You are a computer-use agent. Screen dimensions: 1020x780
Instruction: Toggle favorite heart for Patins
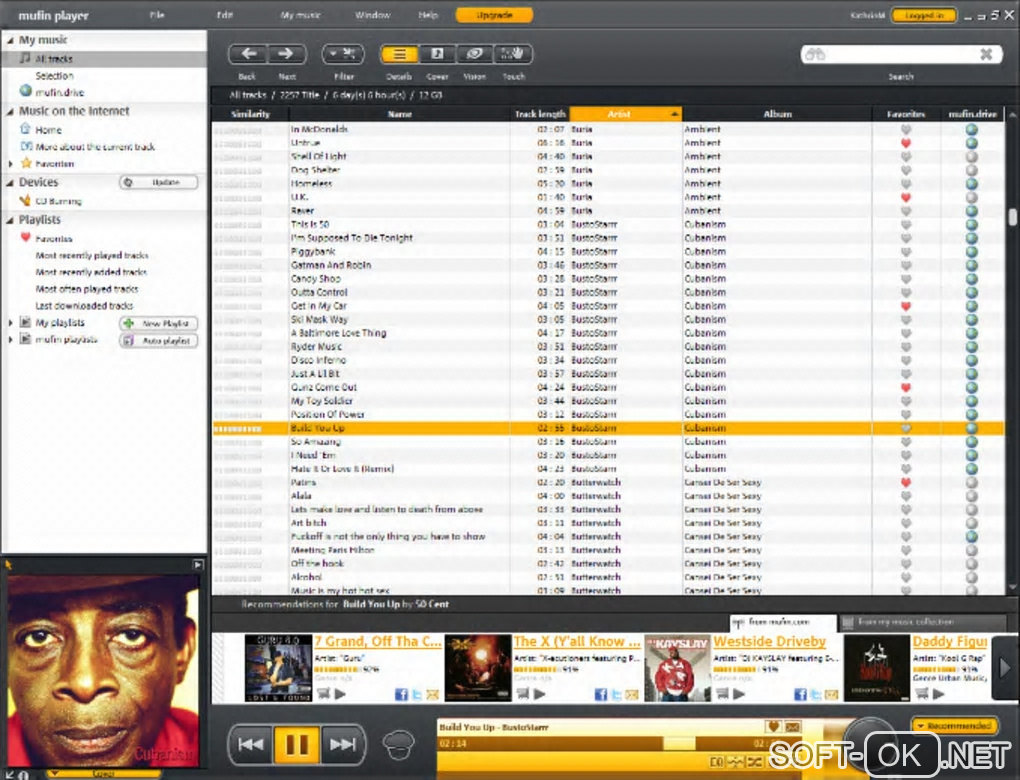[x=906, y=483]
